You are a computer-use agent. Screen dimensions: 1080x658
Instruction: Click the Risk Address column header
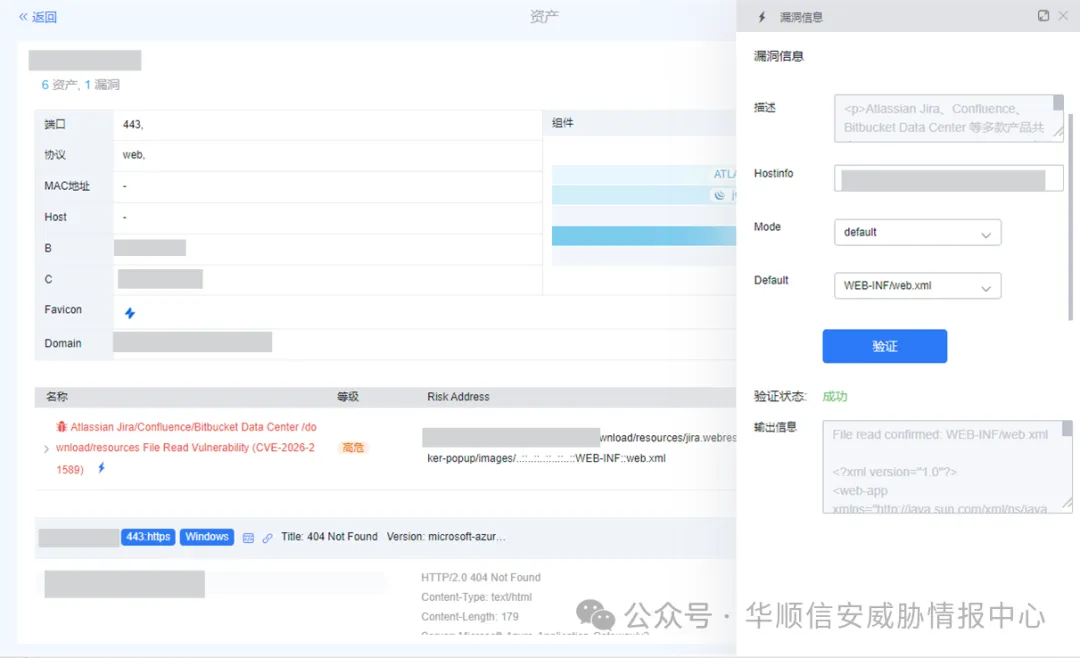click(x=458, y=397)
